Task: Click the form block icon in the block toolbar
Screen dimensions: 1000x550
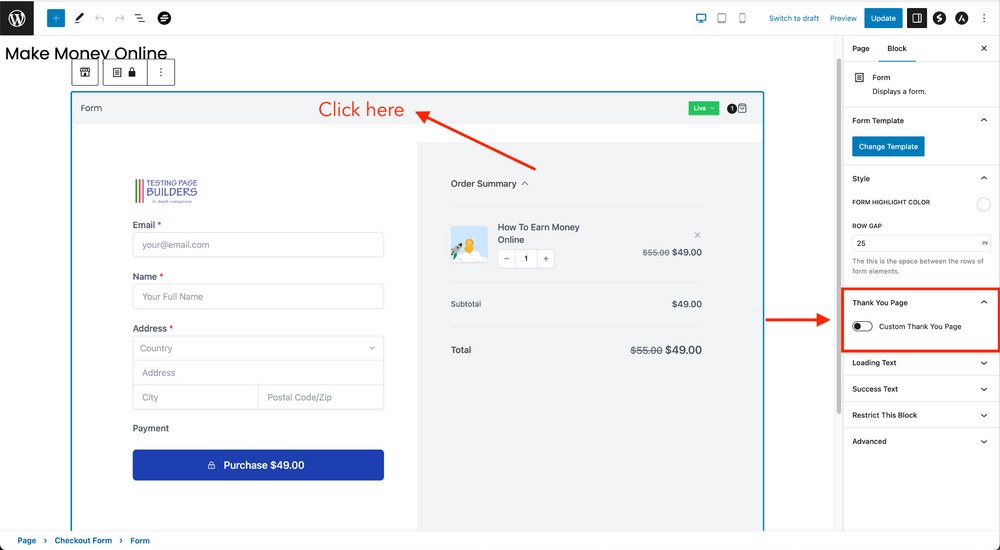Action: (117, 73)
